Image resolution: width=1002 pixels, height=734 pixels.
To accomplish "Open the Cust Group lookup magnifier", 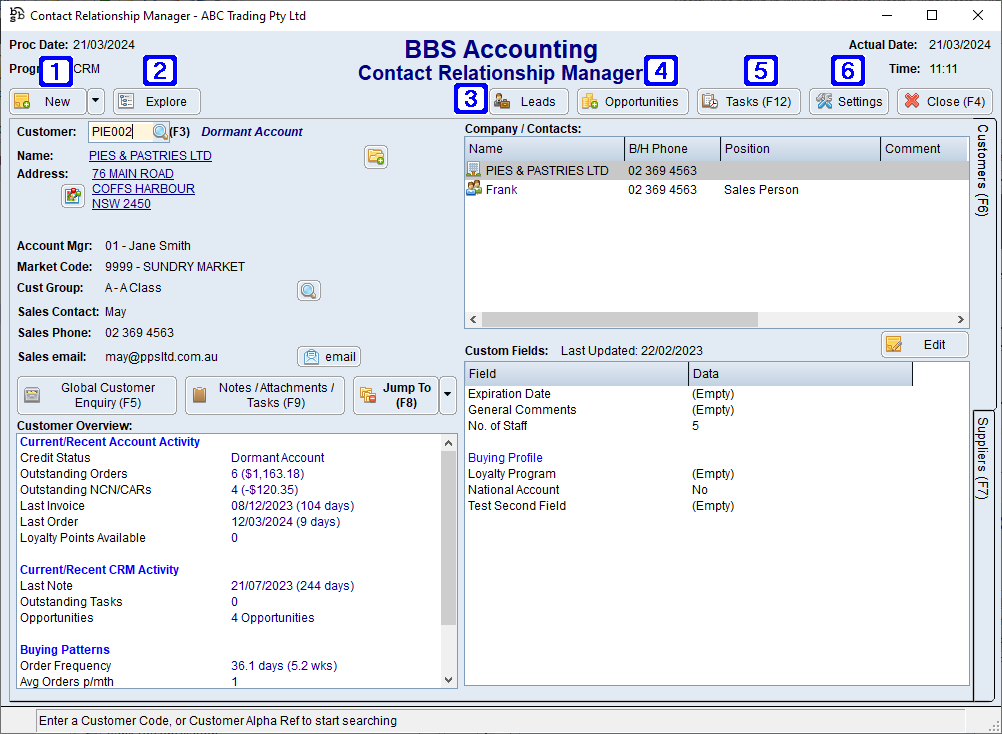I will pyautogui.click(x=308, y=290).
